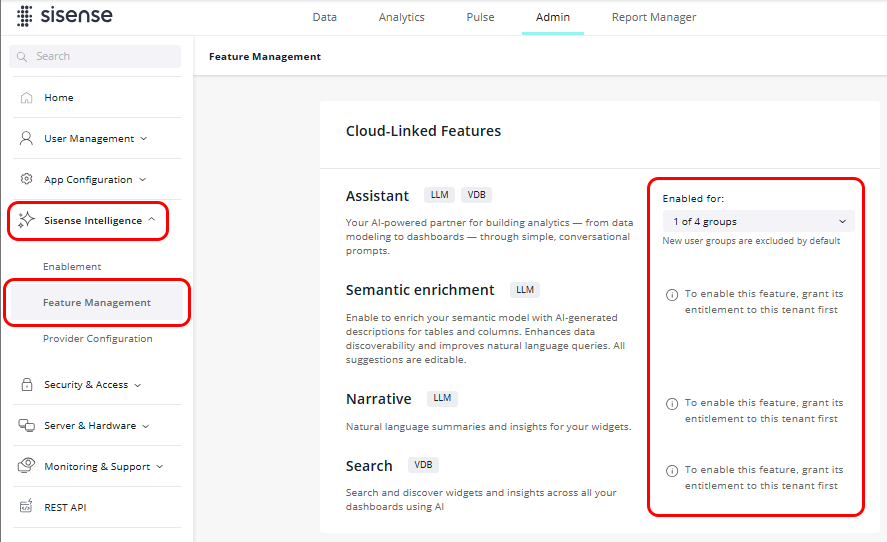This screenshot has height=542, width=887.
Task: Click info icon beside Search feature notice
Action: (x=672, y=471)
